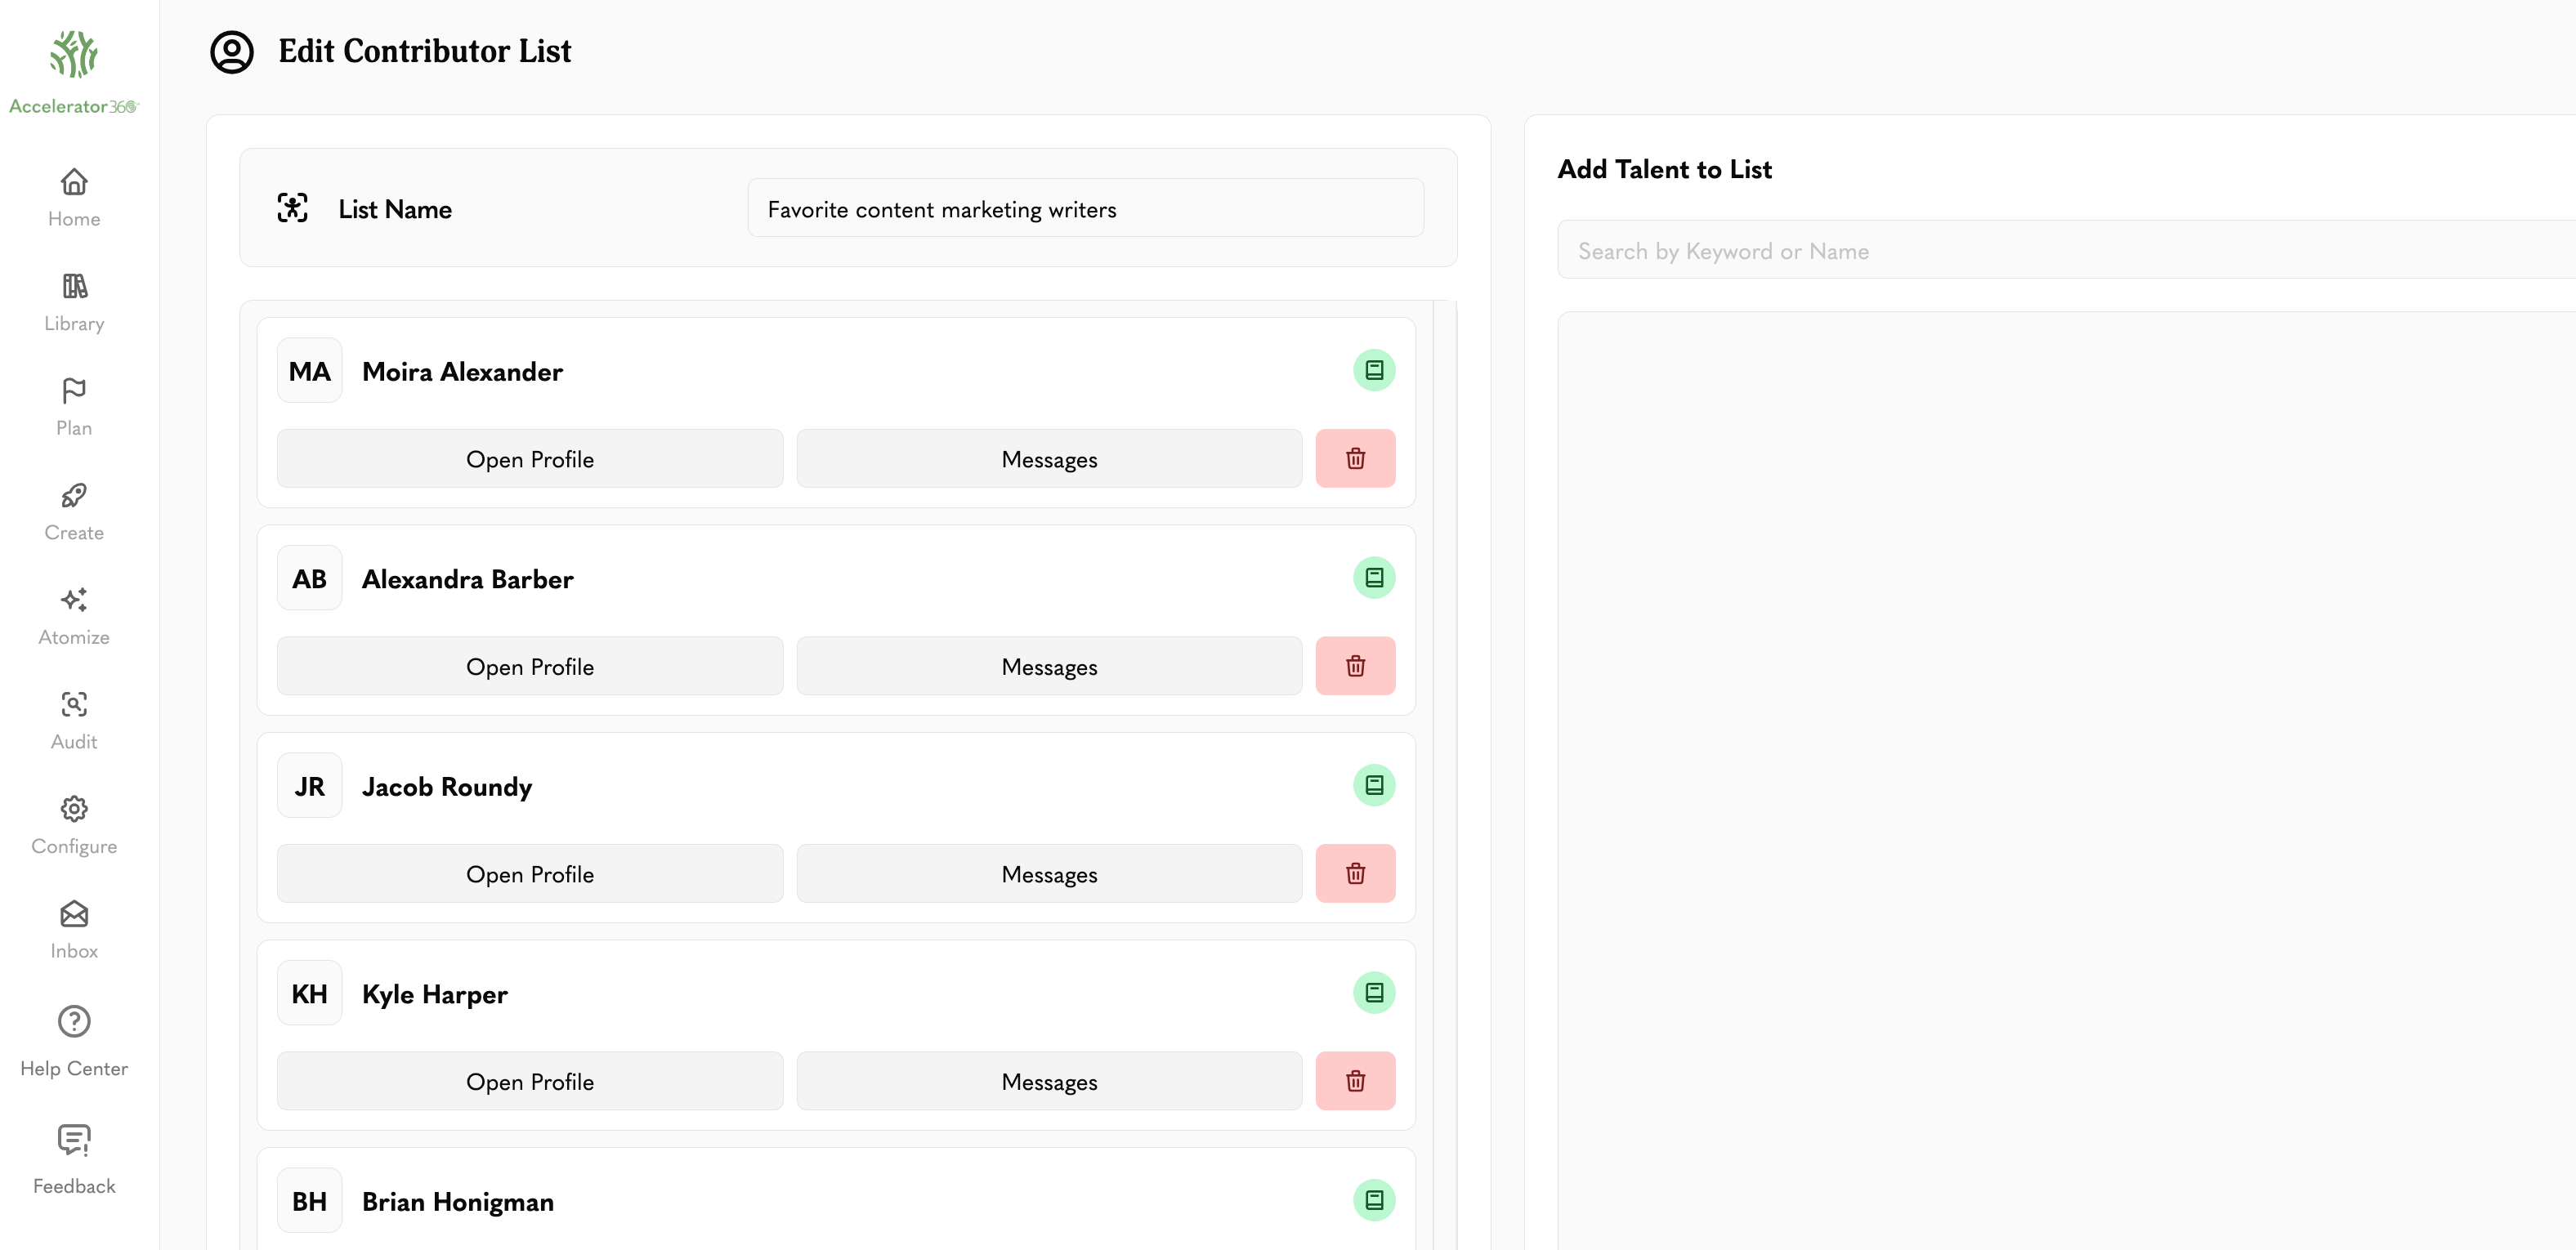2576x1250 pixels.
Task: Click the Edit Contributor List heading
Action: click(425, 51)
